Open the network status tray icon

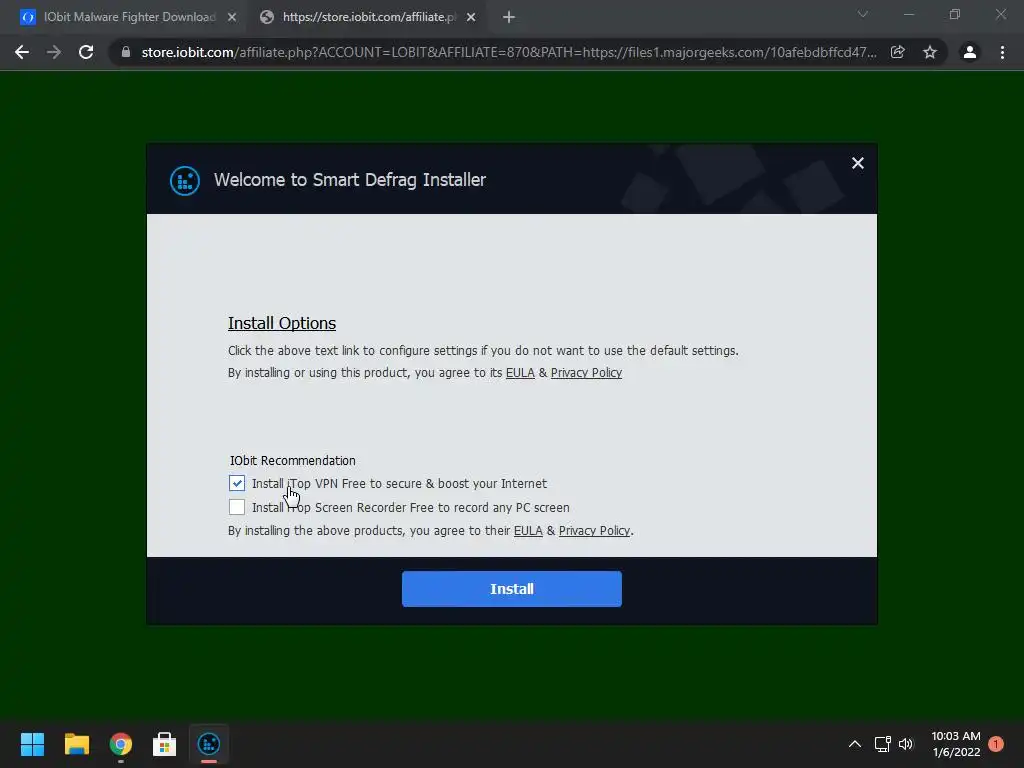(882, 744)
